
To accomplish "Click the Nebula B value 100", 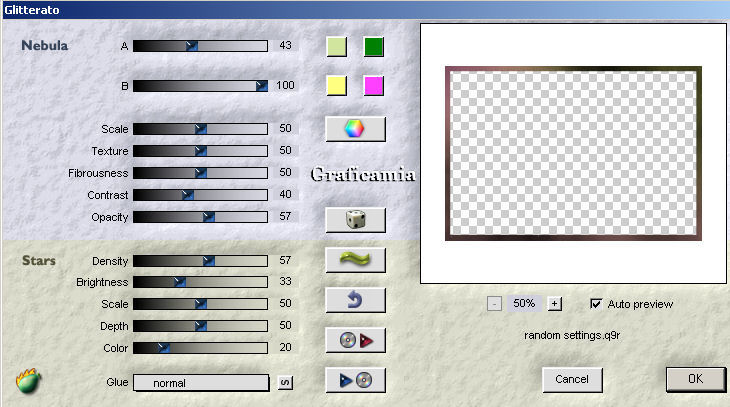I will 285,85.
